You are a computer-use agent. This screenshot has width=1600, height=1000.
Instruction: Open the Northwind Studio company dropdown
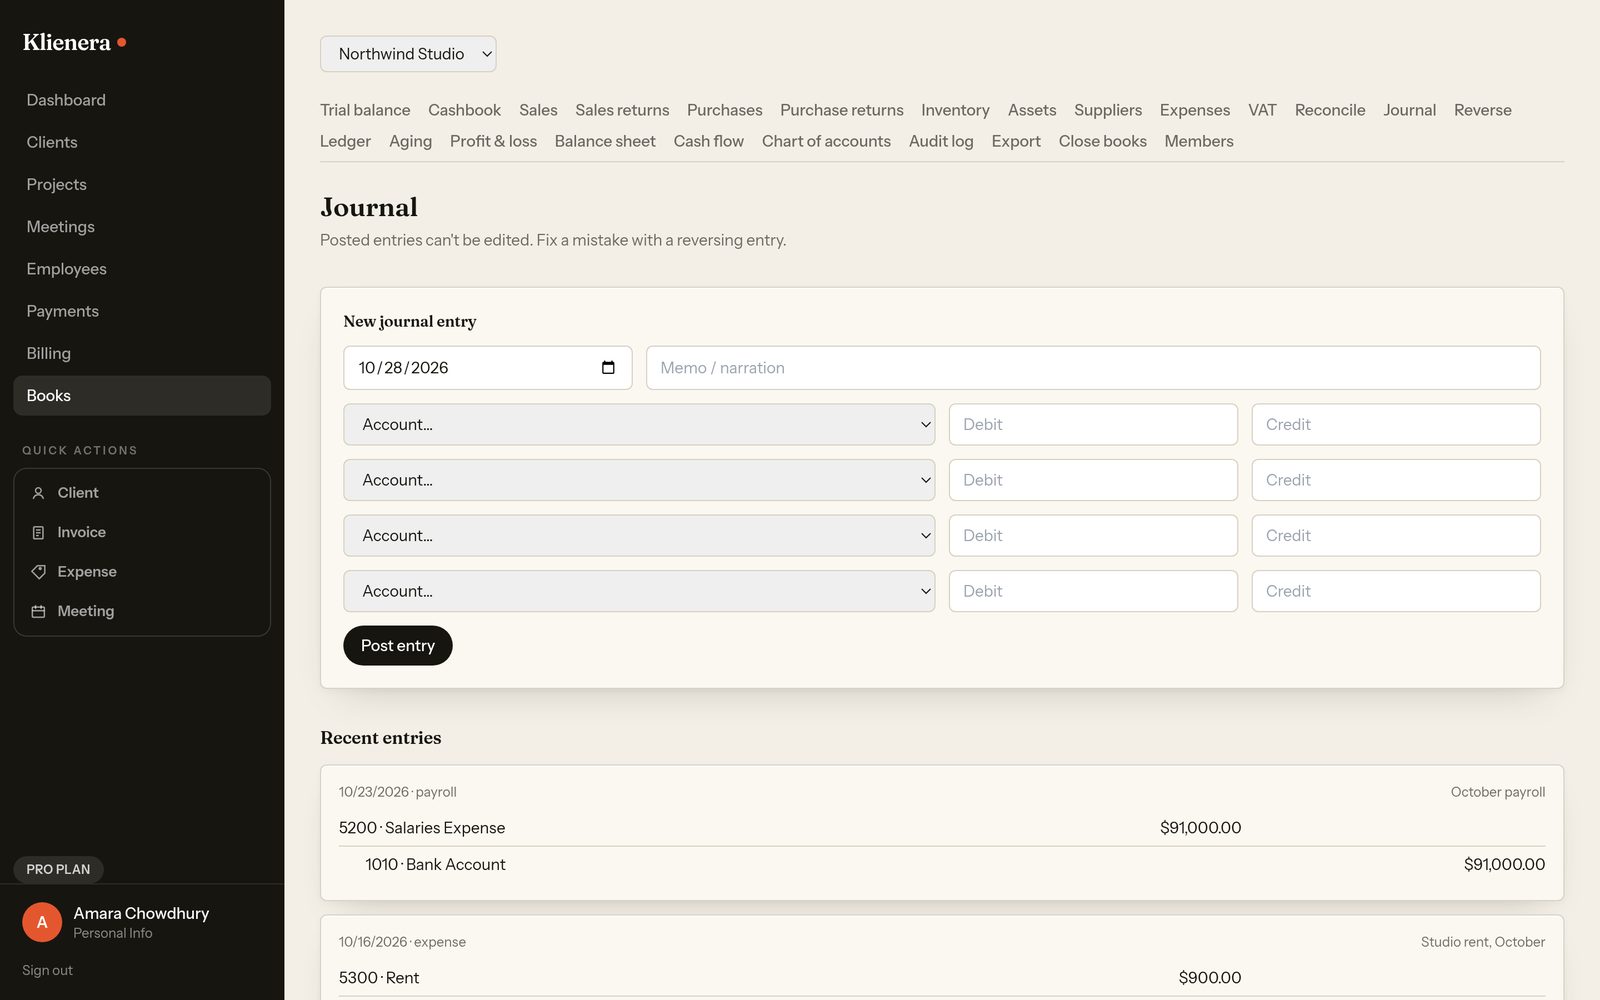click(x=408, y=54)
